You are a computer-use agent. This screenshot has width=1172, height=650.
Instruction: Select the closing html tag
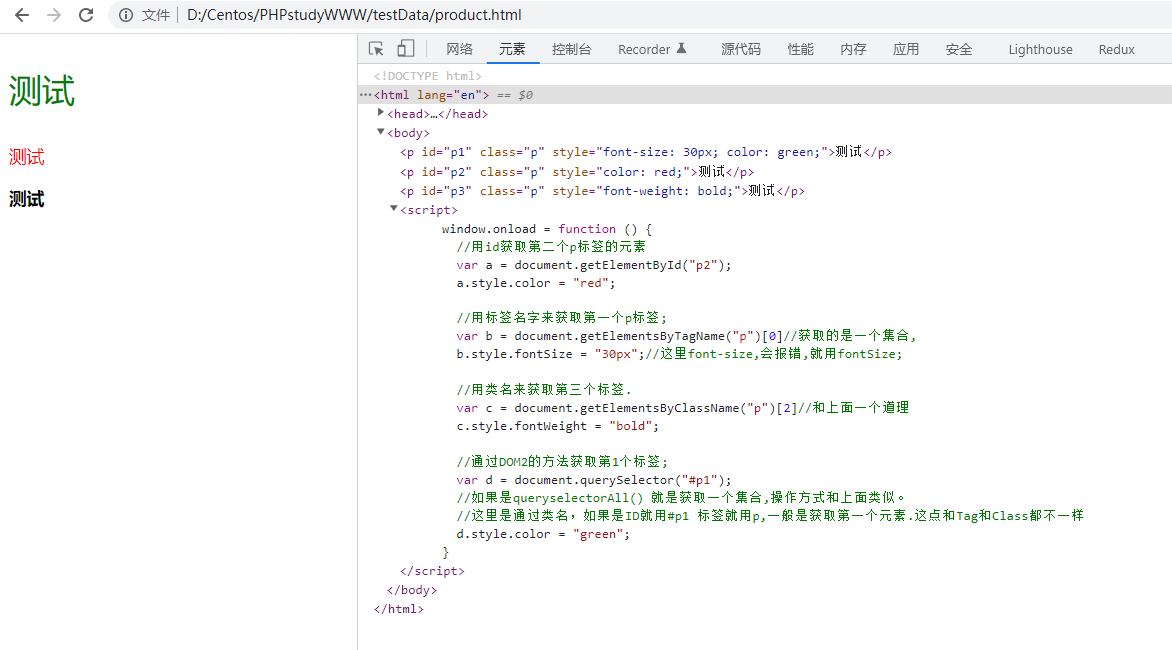pyautogui.click(x=398, y=609)
